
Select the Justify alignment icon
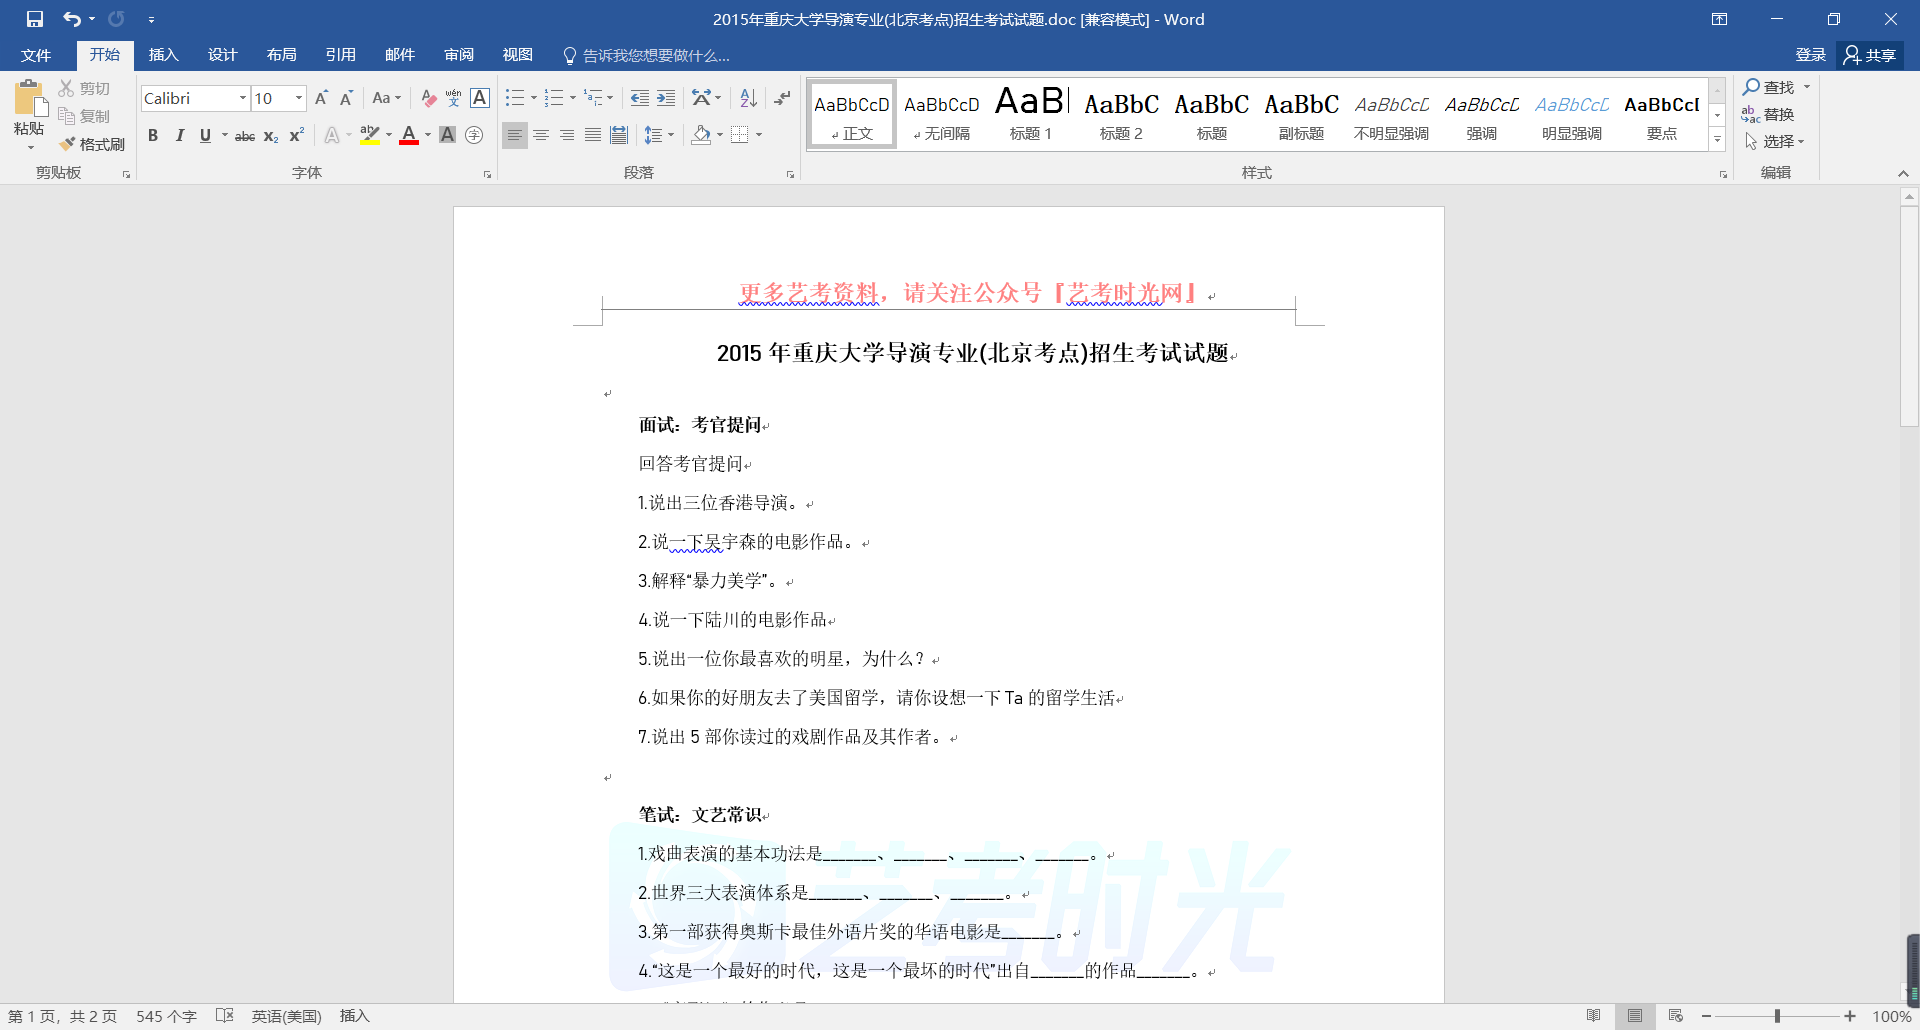pyautogui.click(x=593, y=135)
